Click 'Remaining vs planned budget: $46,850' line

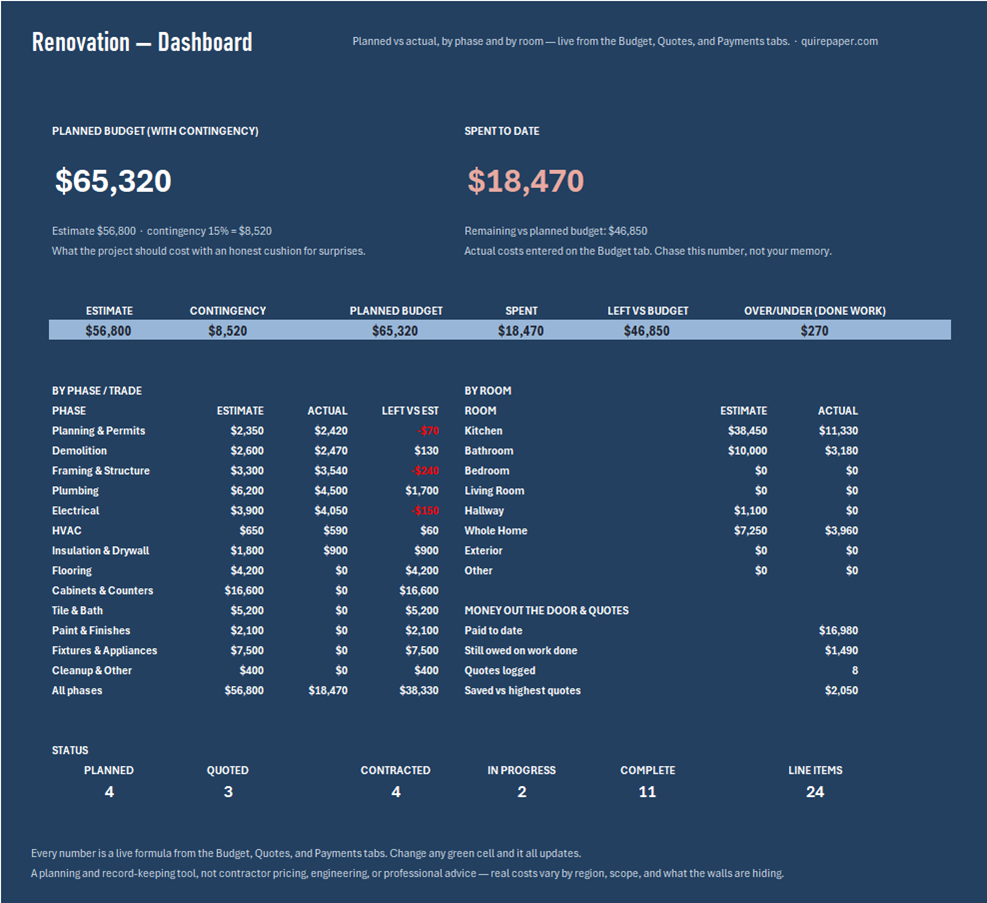[556, 231]
